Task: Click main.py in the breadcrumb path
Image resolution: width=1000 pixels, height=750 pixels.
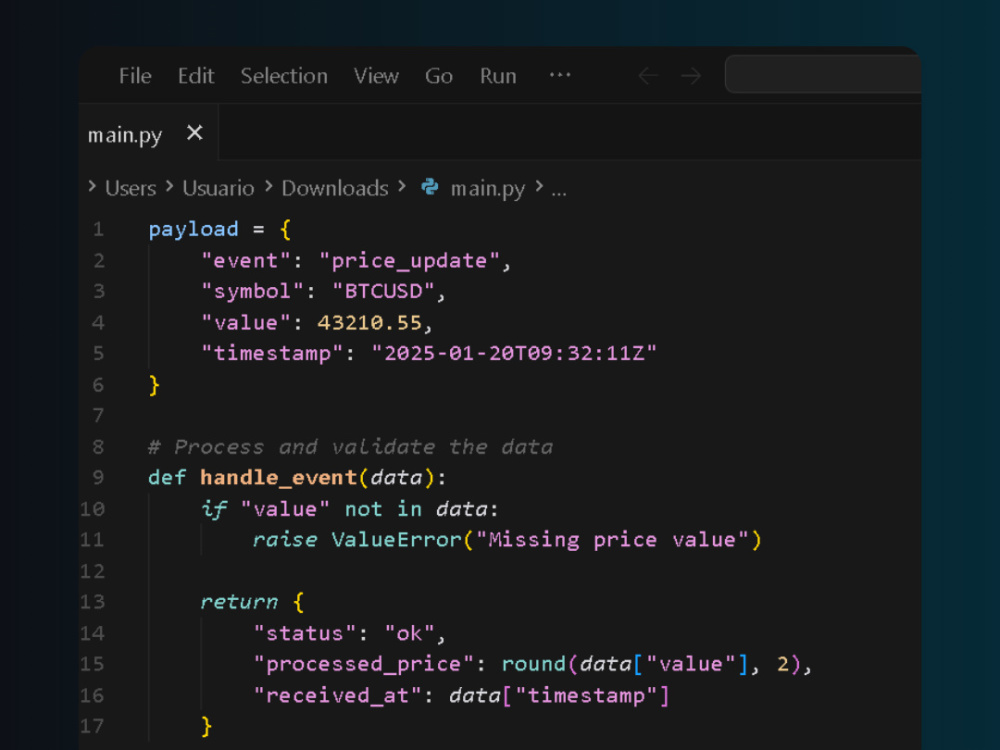Action: (x=488, y=189)
